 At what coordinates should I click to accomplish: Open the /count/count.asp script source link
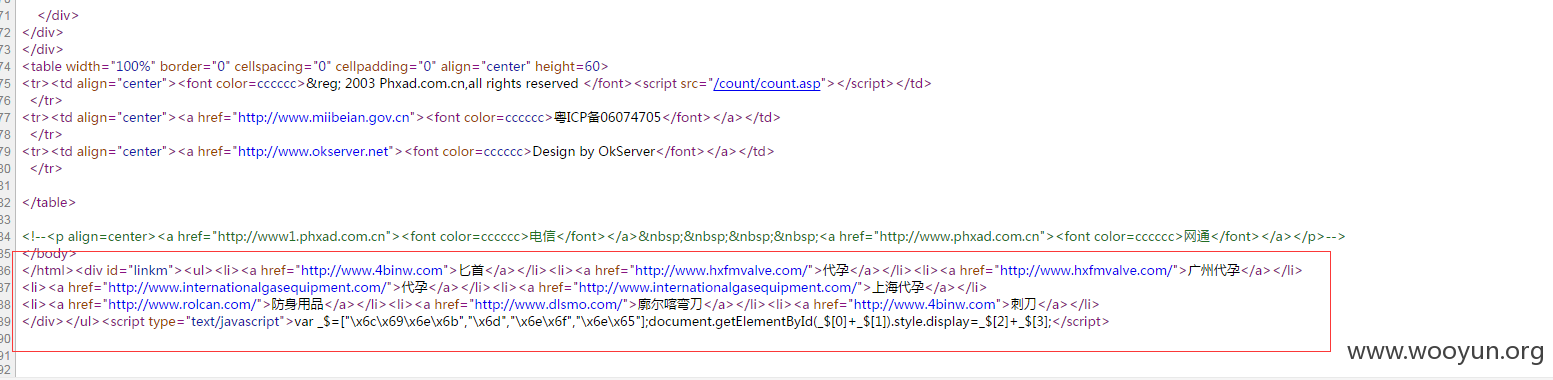[x=766, y=83]
